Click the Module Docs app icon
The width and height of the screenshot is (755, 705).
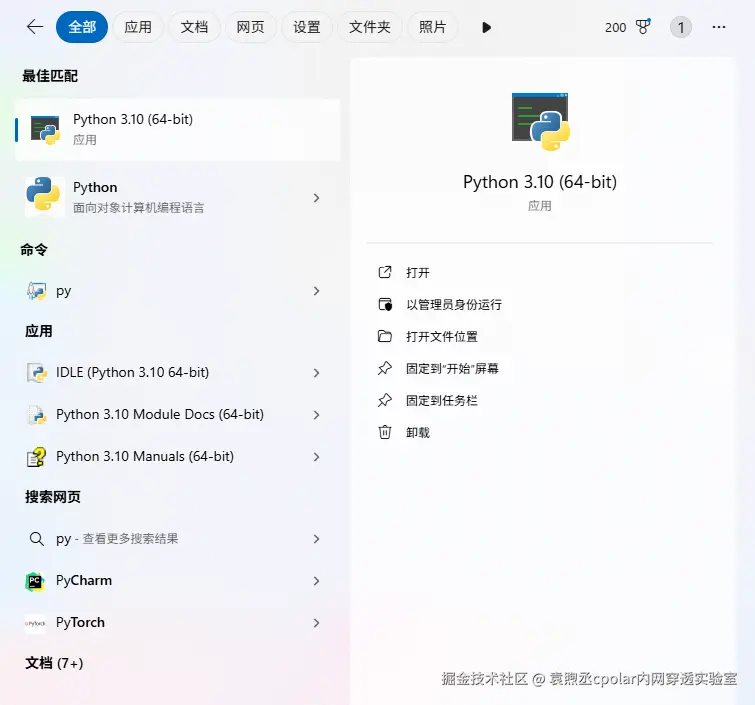(37, 415)
